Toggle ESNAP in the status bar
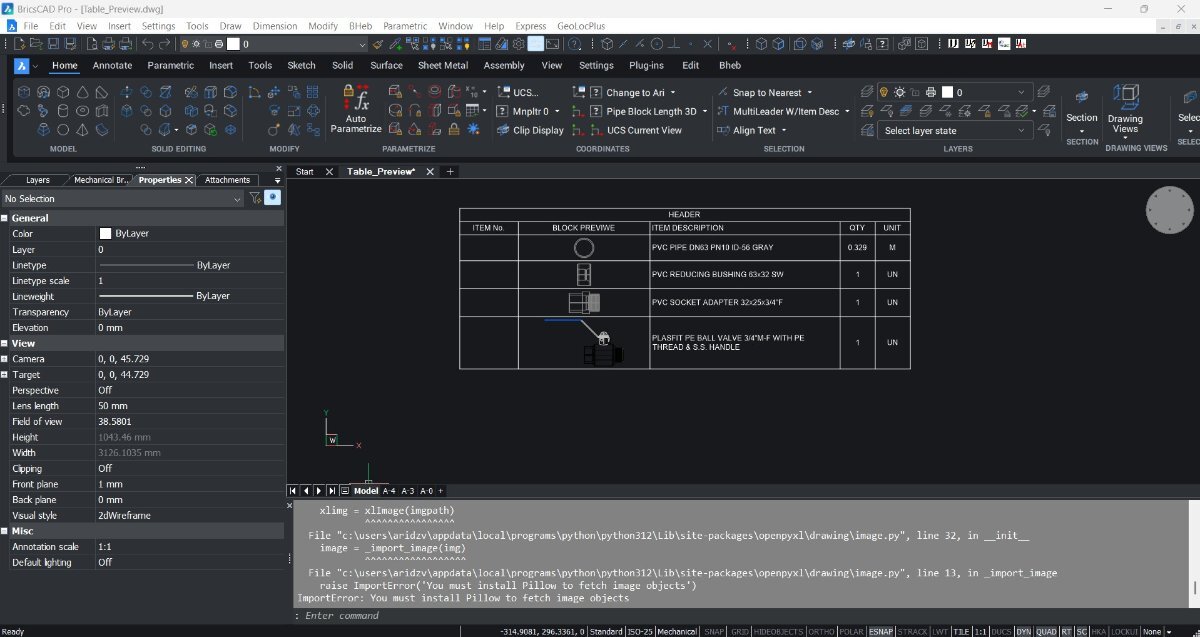Viewport: 1200px width, 637px height. [881, 631]
